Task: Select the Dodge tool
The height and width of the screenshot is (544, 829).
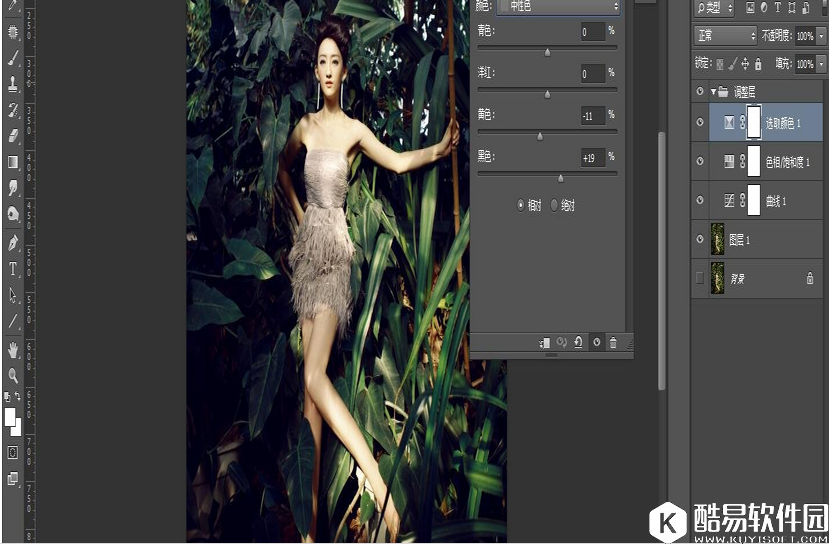Action: 13,214
